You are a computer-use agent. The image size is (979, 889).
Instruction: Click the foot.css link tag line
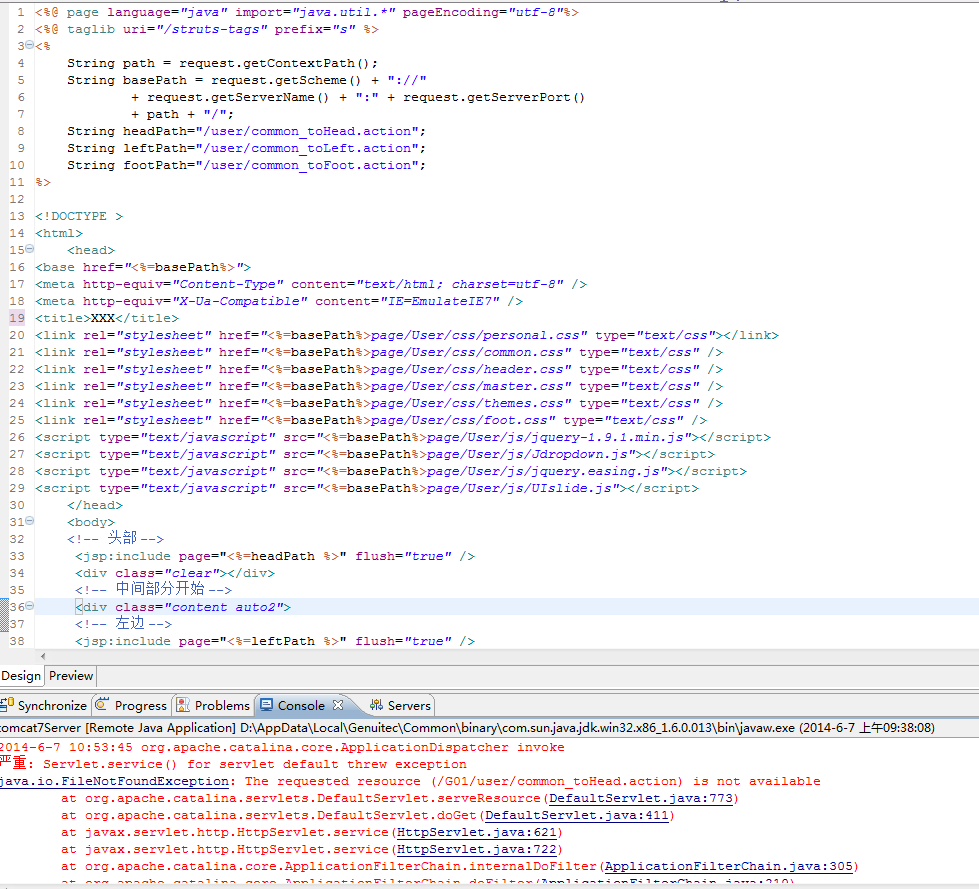pos(371,420)
